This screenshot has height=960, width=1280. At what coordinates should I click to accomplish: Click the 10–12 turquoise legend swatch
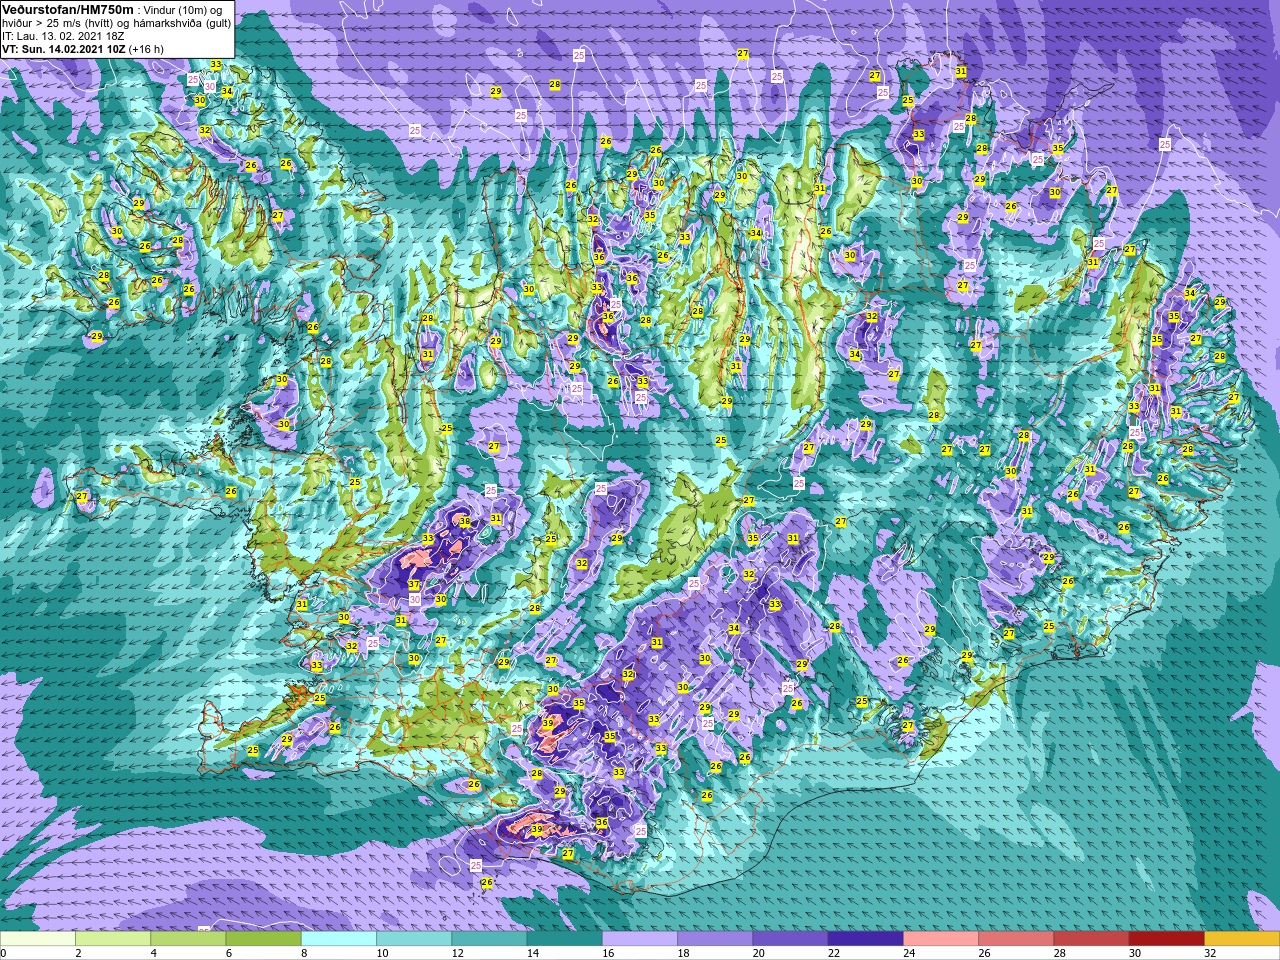point(414,938)
